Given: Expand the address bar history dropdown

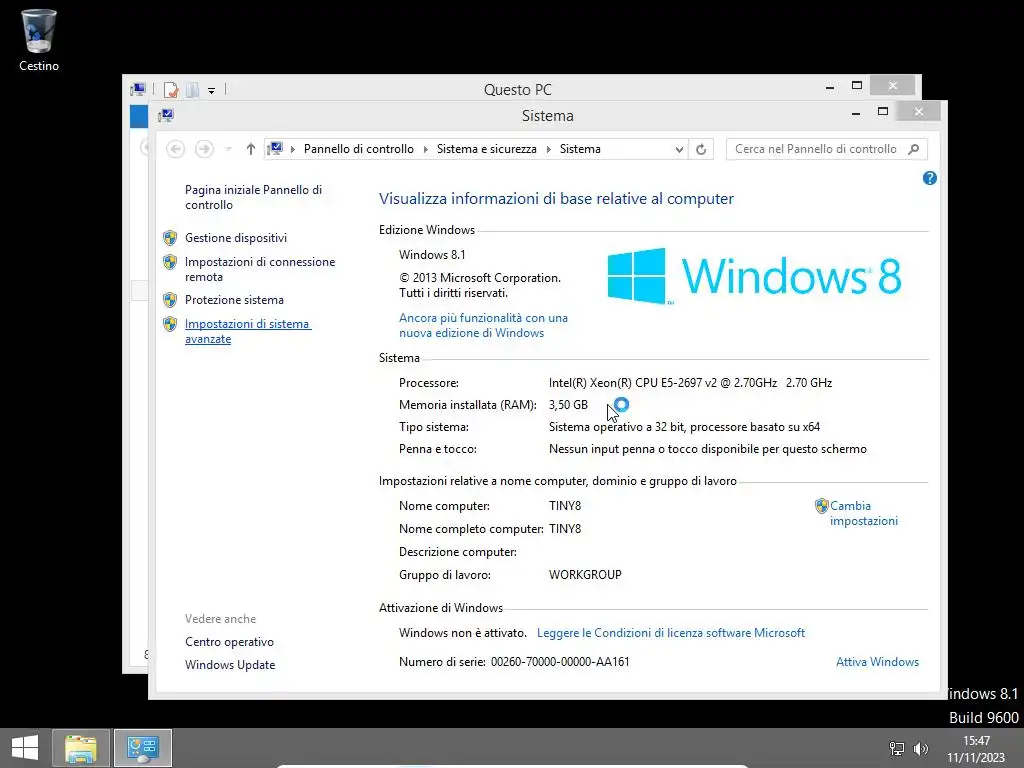Looking at the screenshot, I should click(x=679, y=150).
